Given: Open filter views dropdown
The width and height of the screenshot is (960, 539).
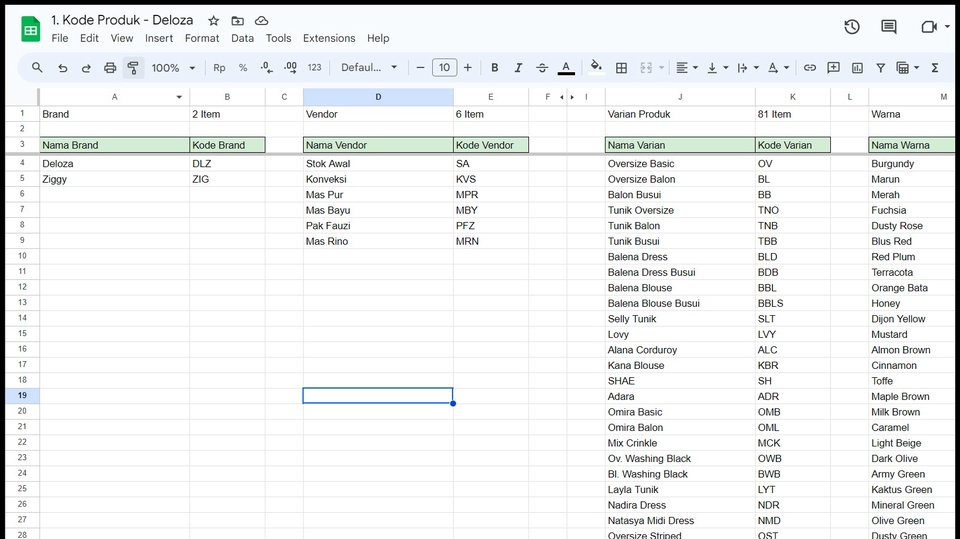Looking at the screenshot, I should [907, 67].
